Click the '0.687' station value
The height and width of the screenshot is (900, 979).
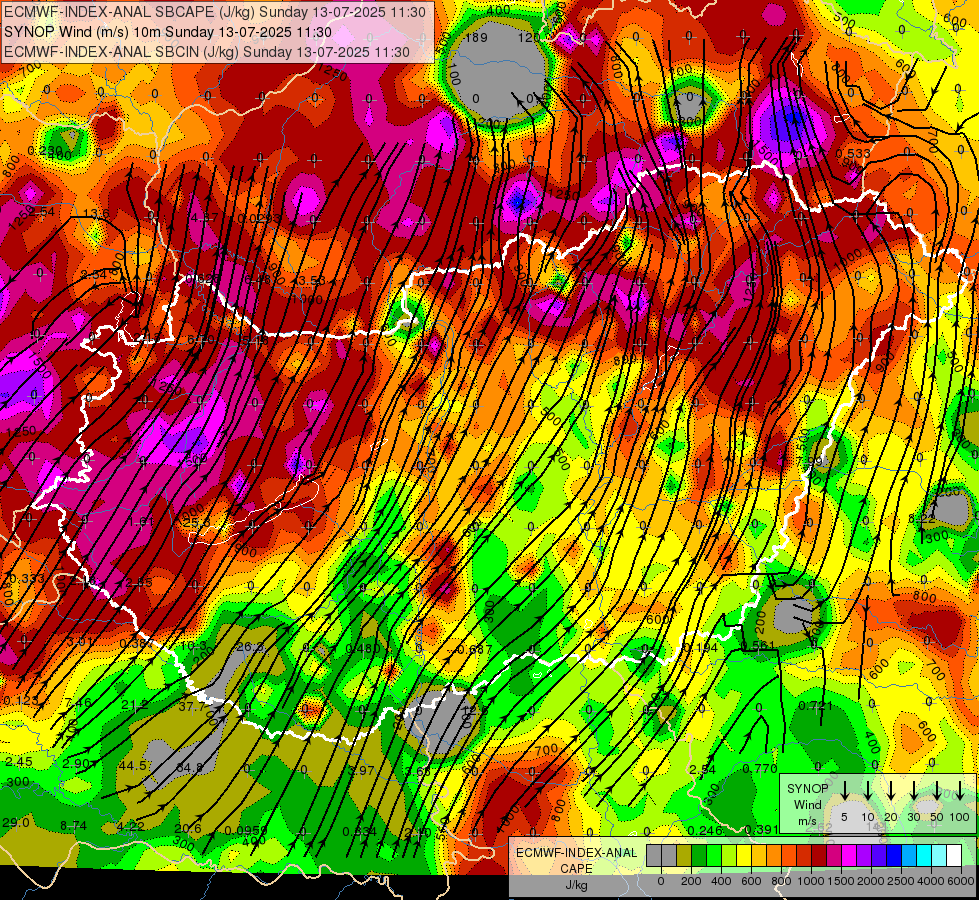click(x=475, y=650)
